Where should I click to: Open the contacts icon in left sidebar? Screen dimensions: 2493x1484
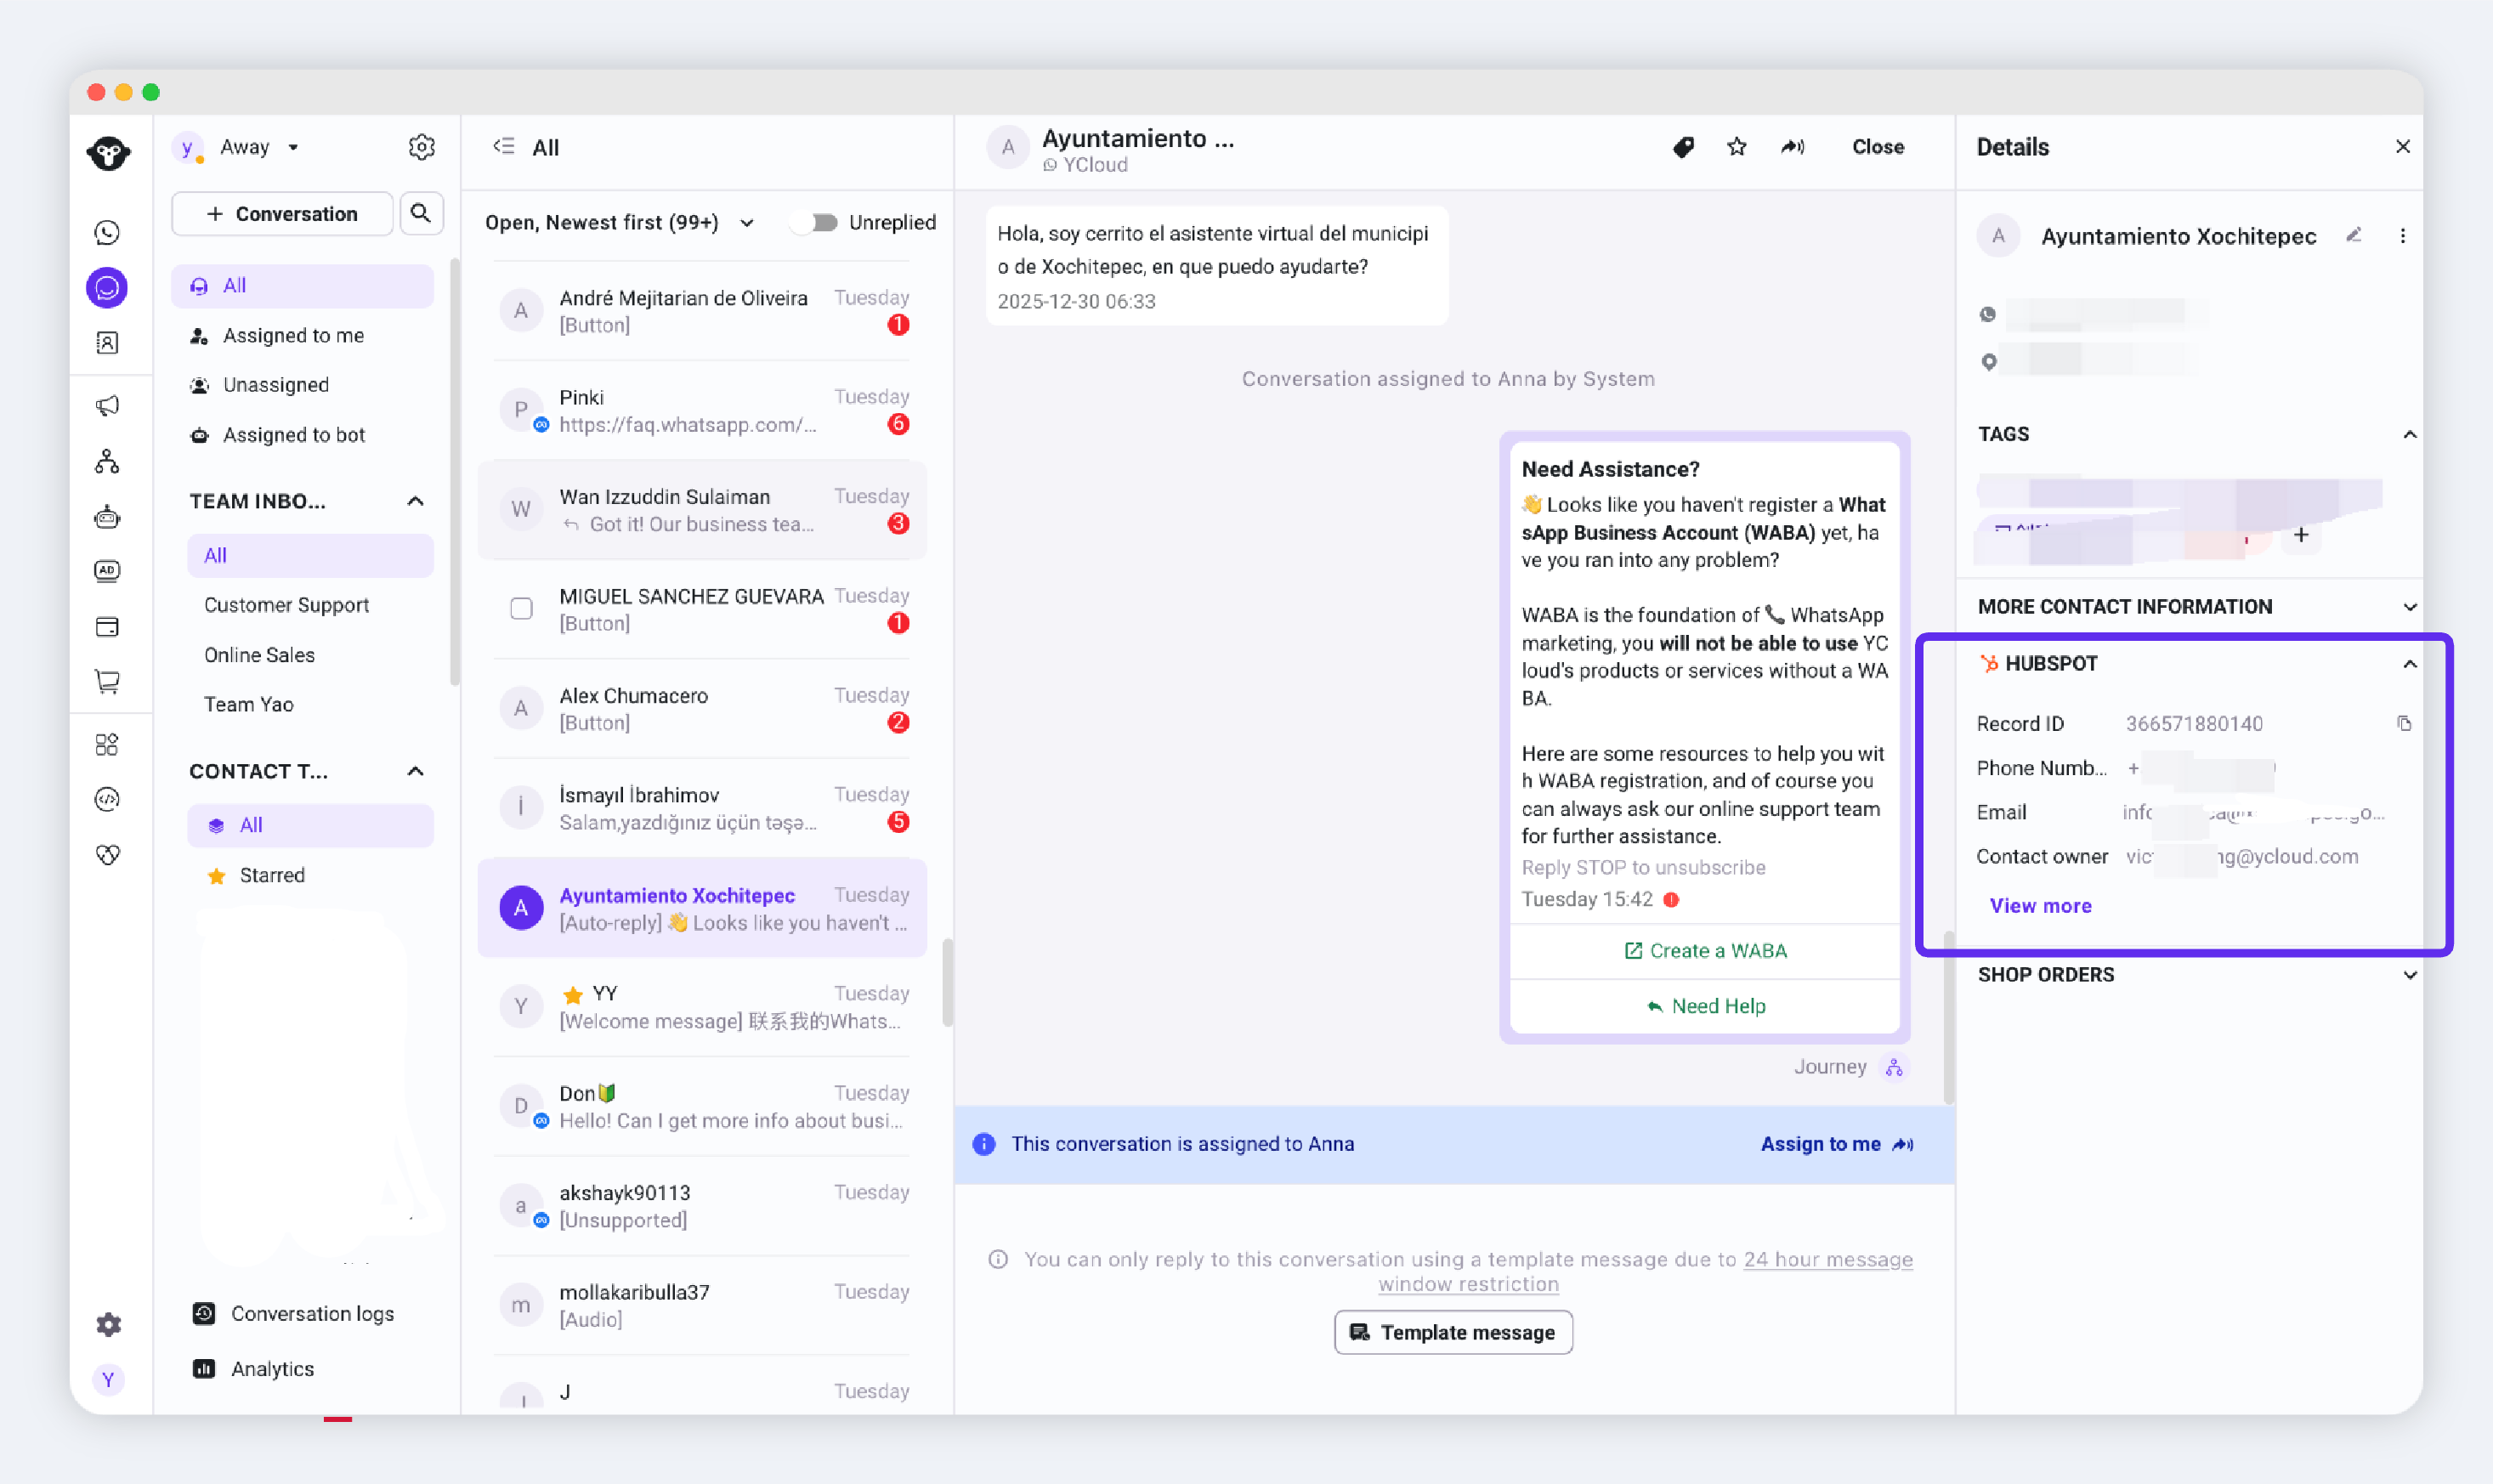[x=107, y=343]
